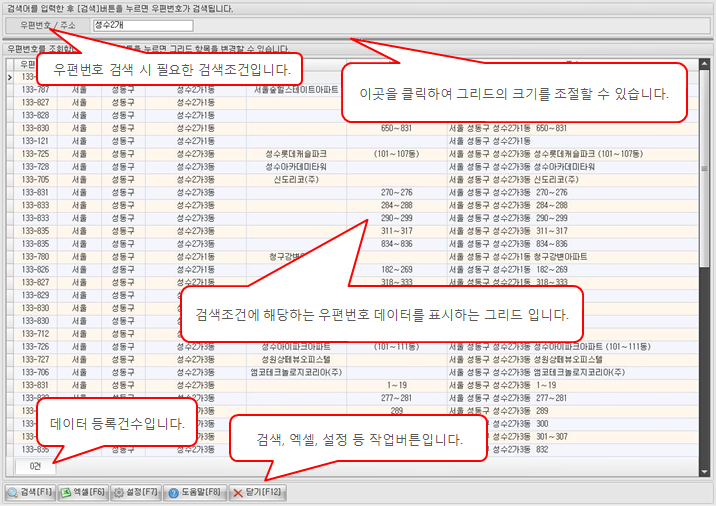Click the 270~276 lot range cell
This screenshot has width=716, height=506.
coord(396,192)
